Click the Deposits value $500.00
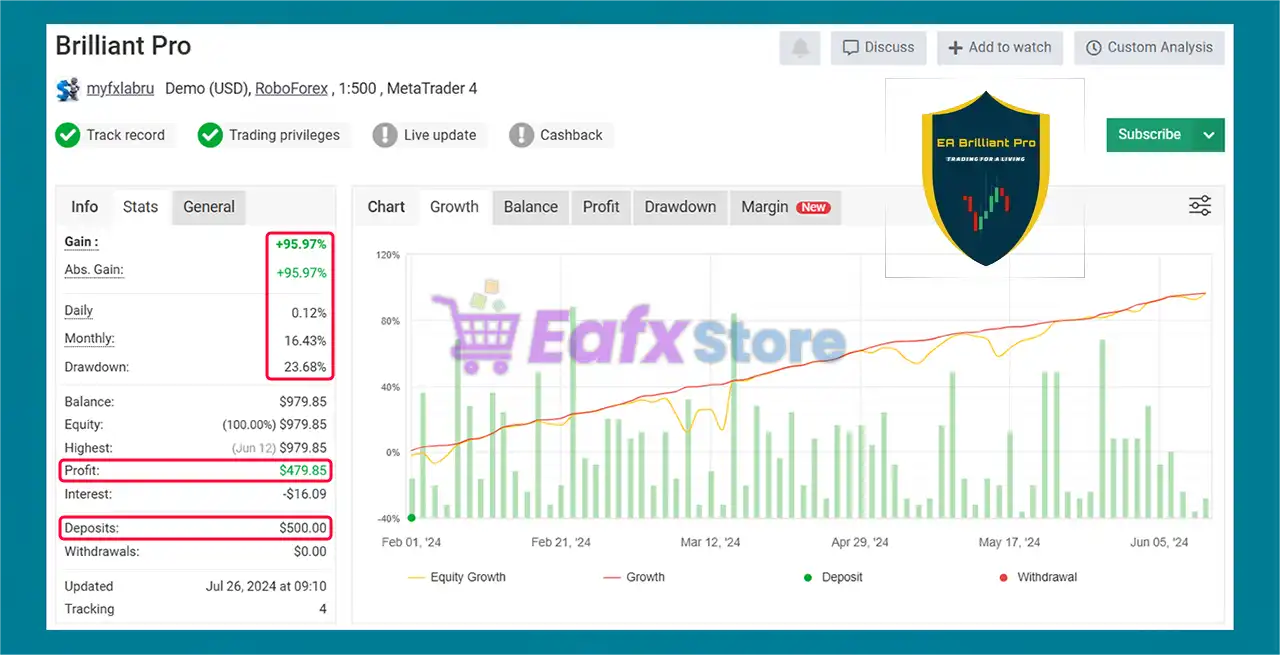 point(302,528)
